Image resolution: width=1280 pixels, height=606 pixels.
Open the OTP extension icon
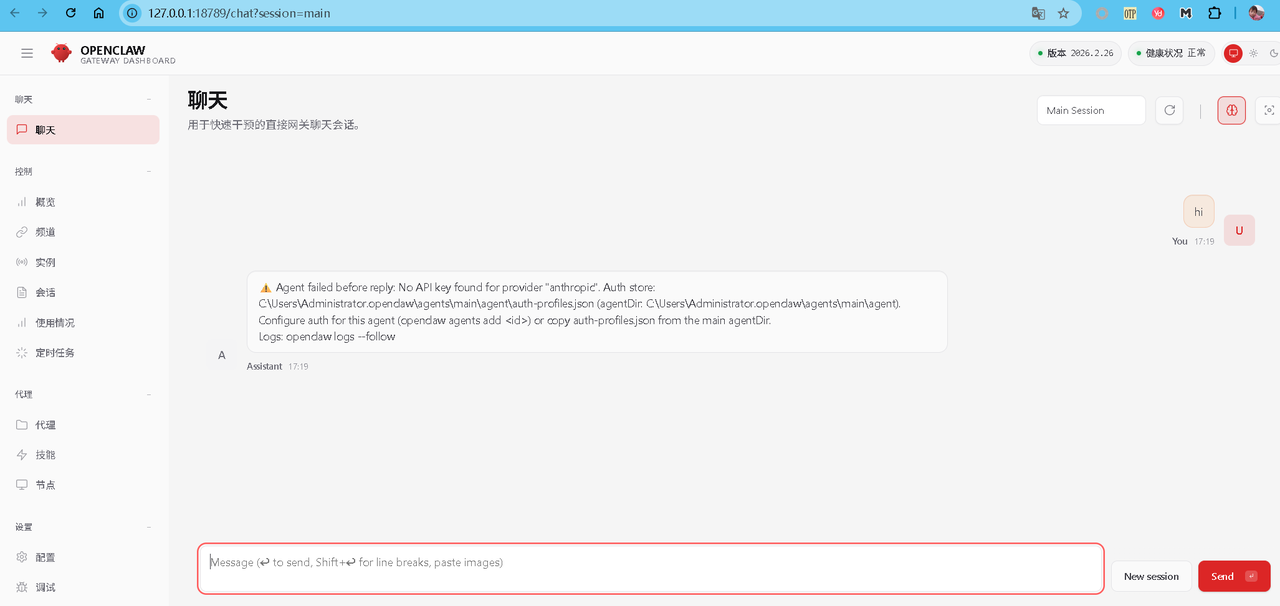[x=1130, y=13]
